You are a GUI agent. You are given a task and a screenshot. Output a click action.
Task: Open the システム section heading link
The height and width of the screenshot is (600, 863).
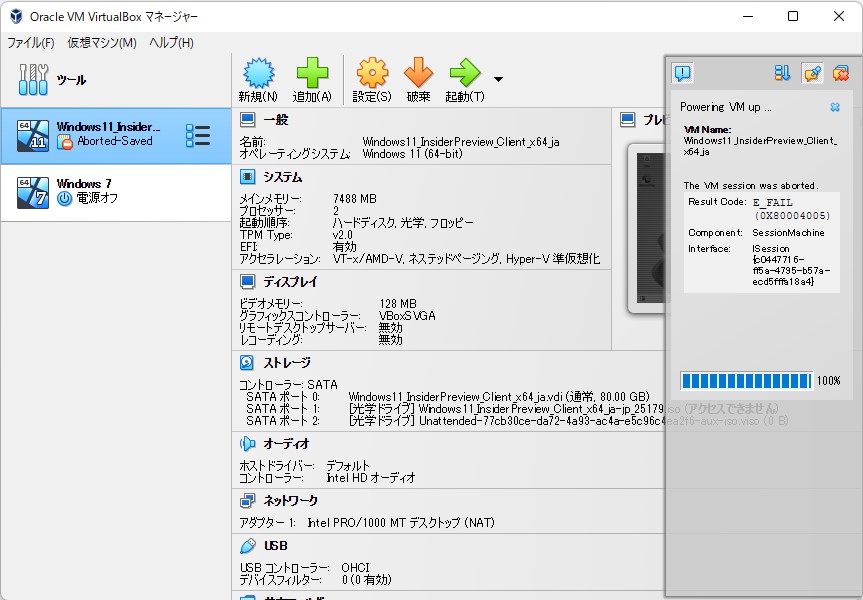point(282,177)
